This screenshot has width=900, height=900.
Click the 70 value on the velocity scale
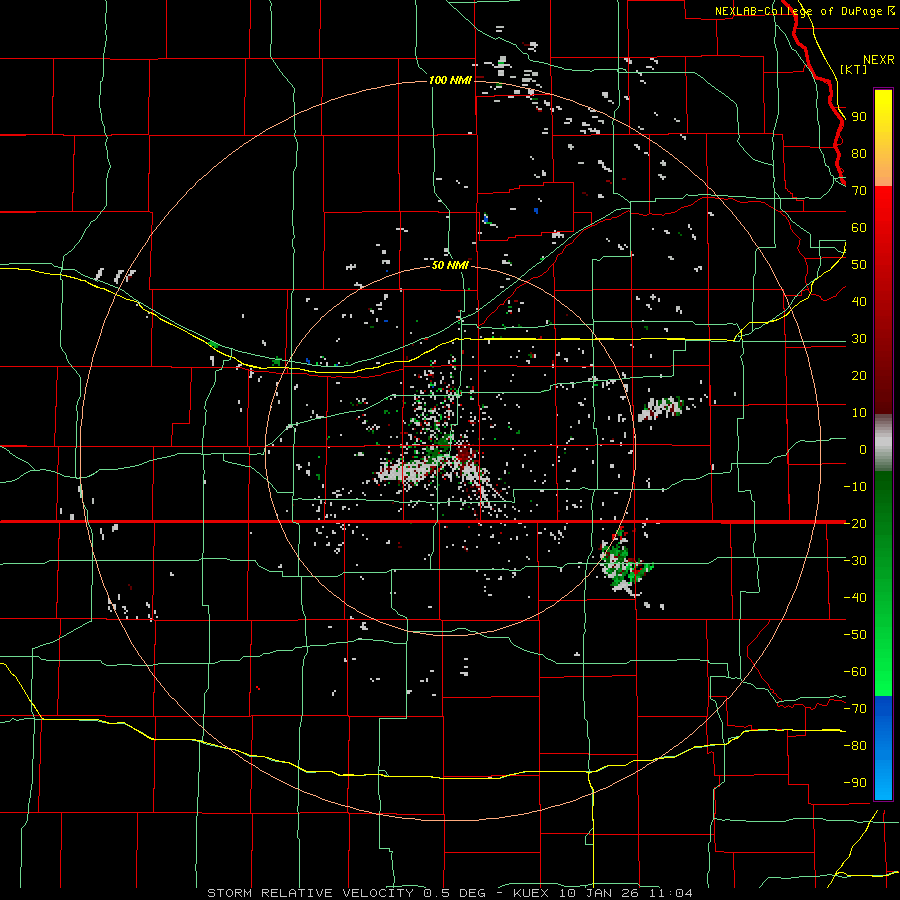859,191
